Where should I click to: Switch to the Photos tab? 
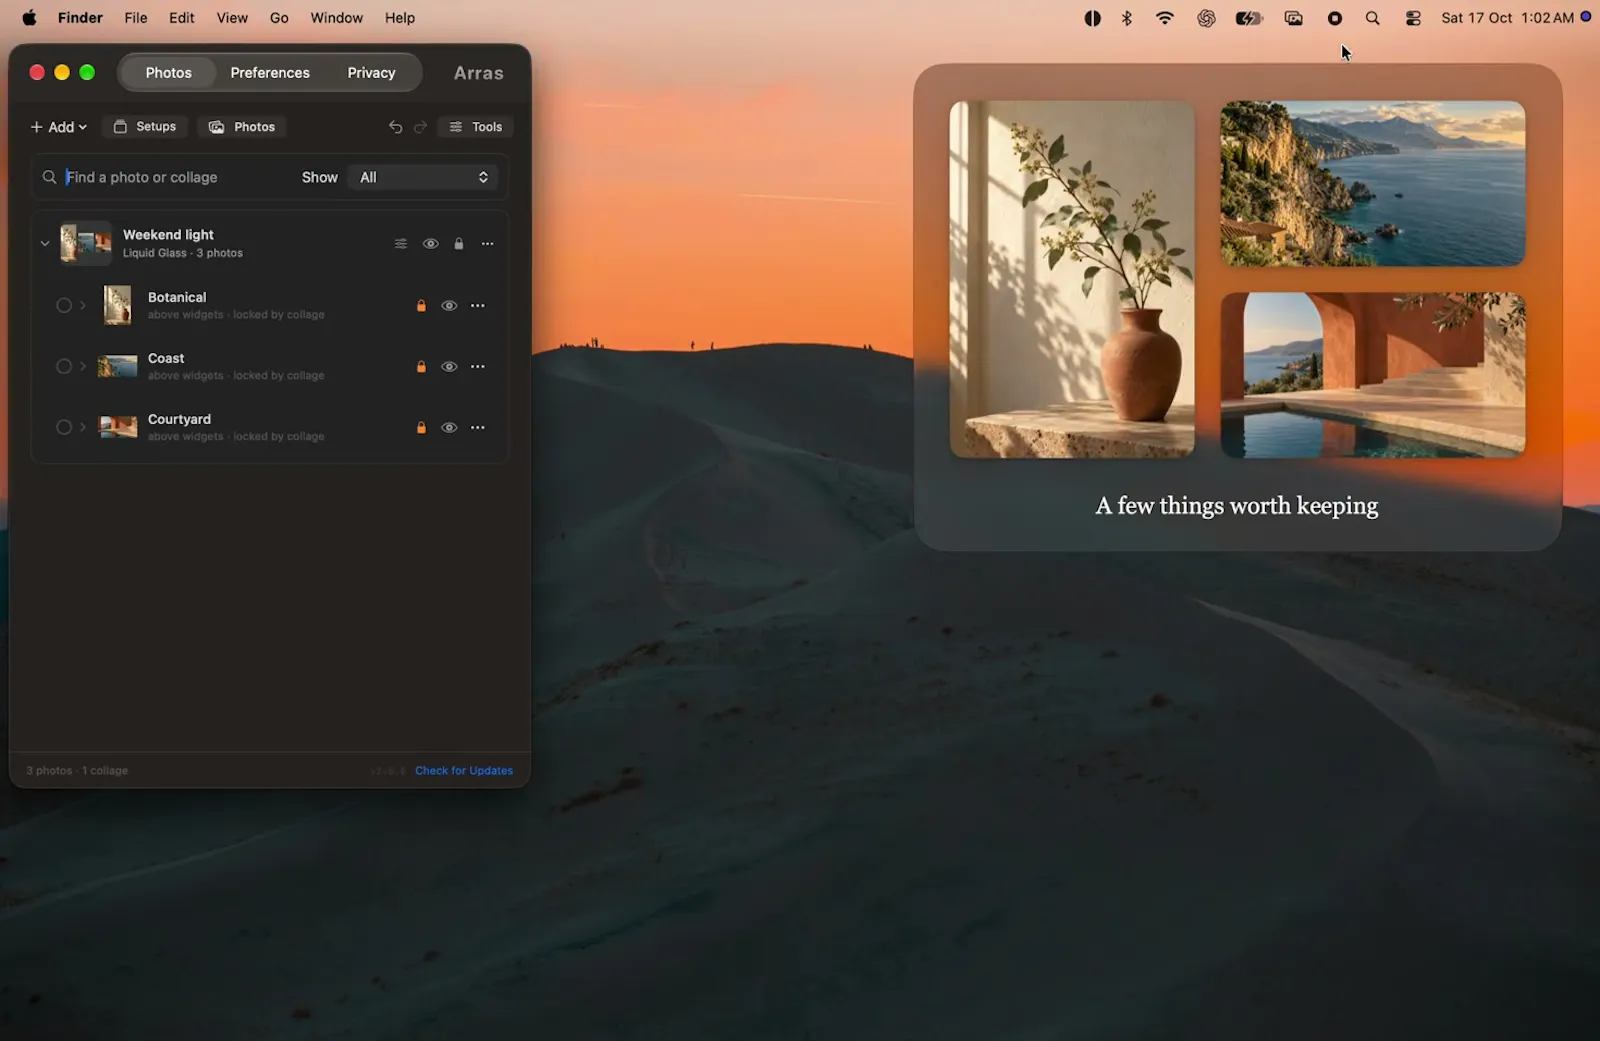pos(168,73)
